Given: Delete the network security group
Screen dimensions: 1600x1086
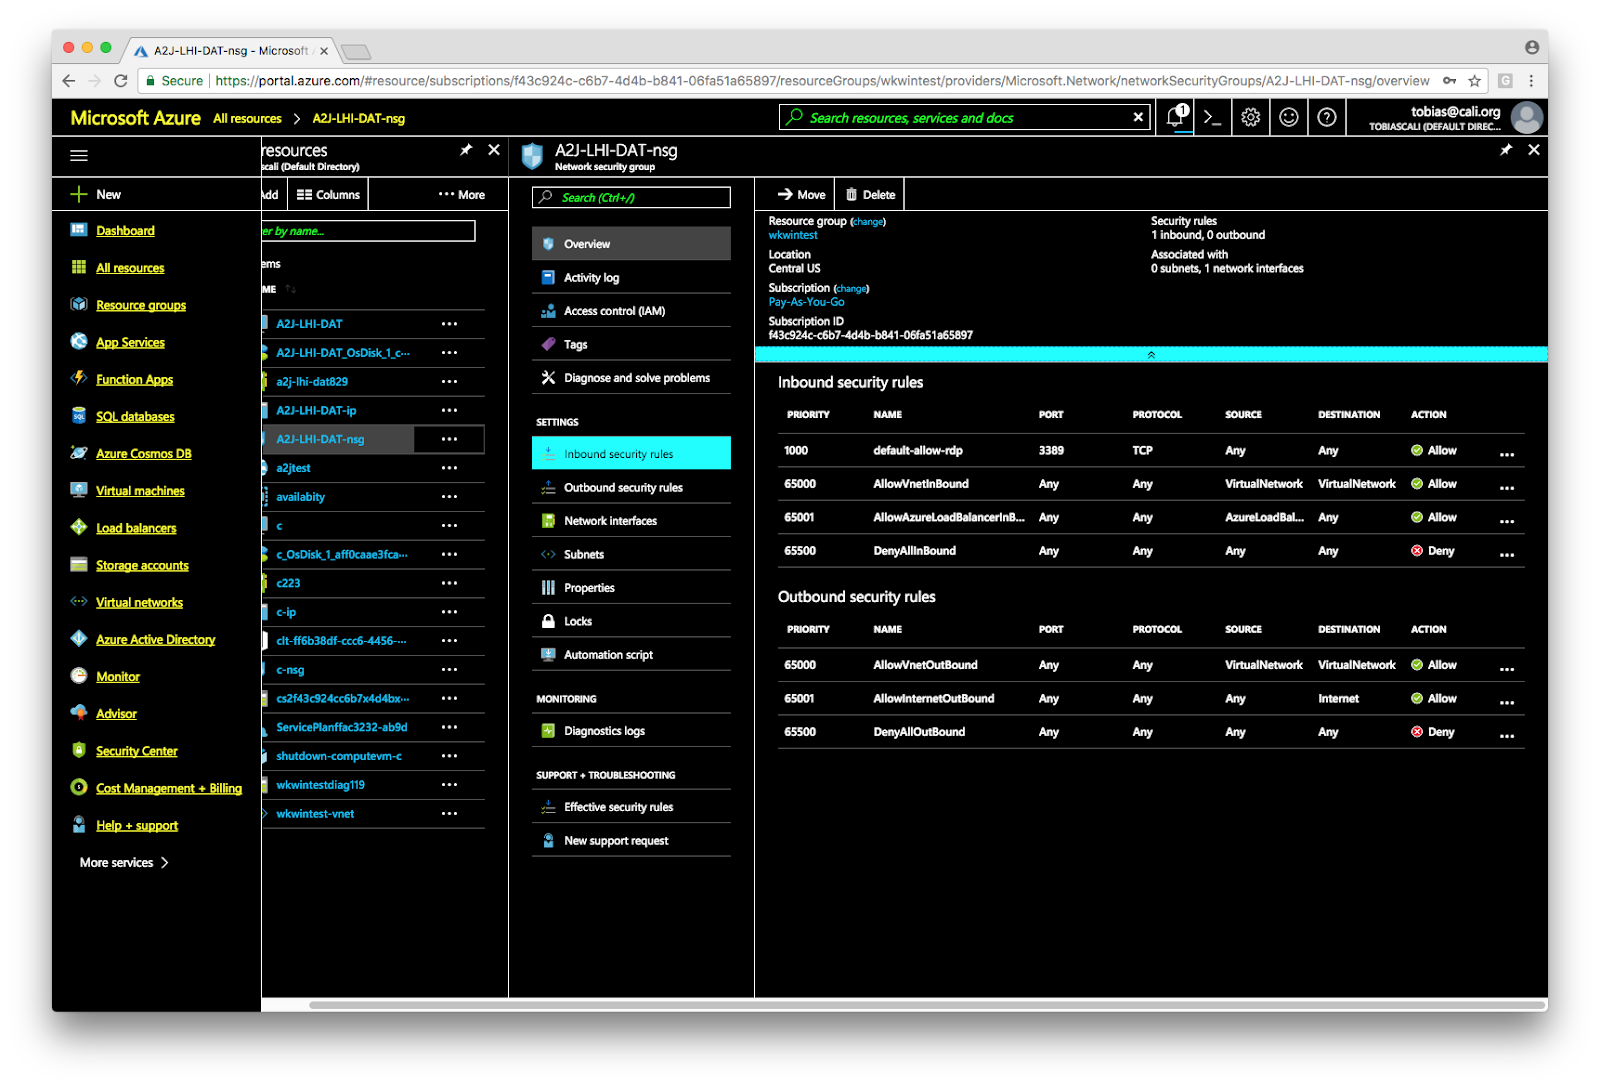Looking at the screenshot, I should point(870,195).
